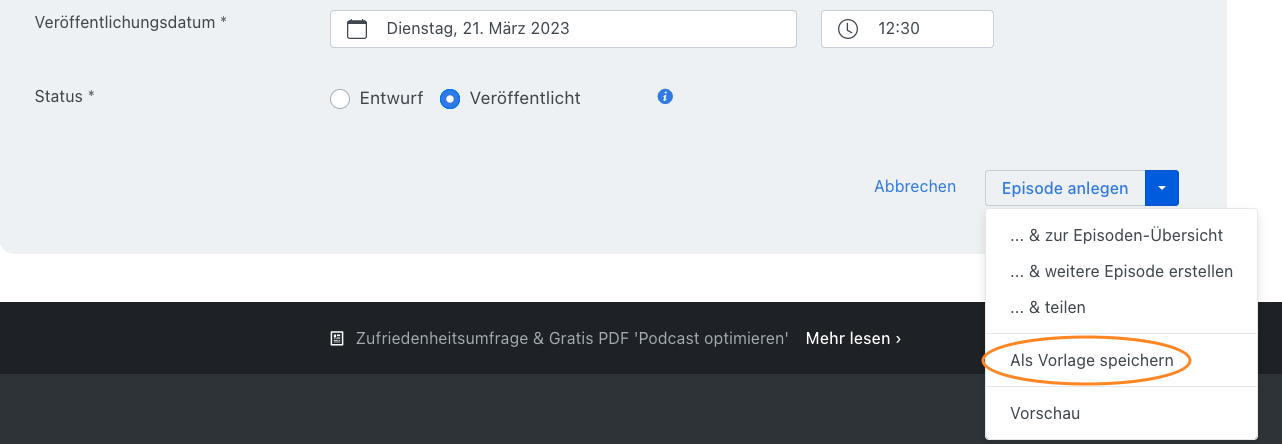This screenshot has height=444, width=1282.
Task: Choose '... & weitere Episode erstellen'
Action: [1121, 272]
